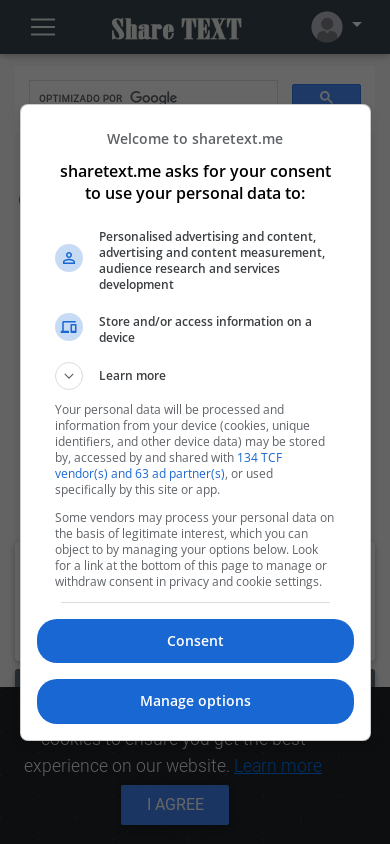Click the blue magnifier search button
Viewport: 390px width, 844px height.
pos(326,95)
